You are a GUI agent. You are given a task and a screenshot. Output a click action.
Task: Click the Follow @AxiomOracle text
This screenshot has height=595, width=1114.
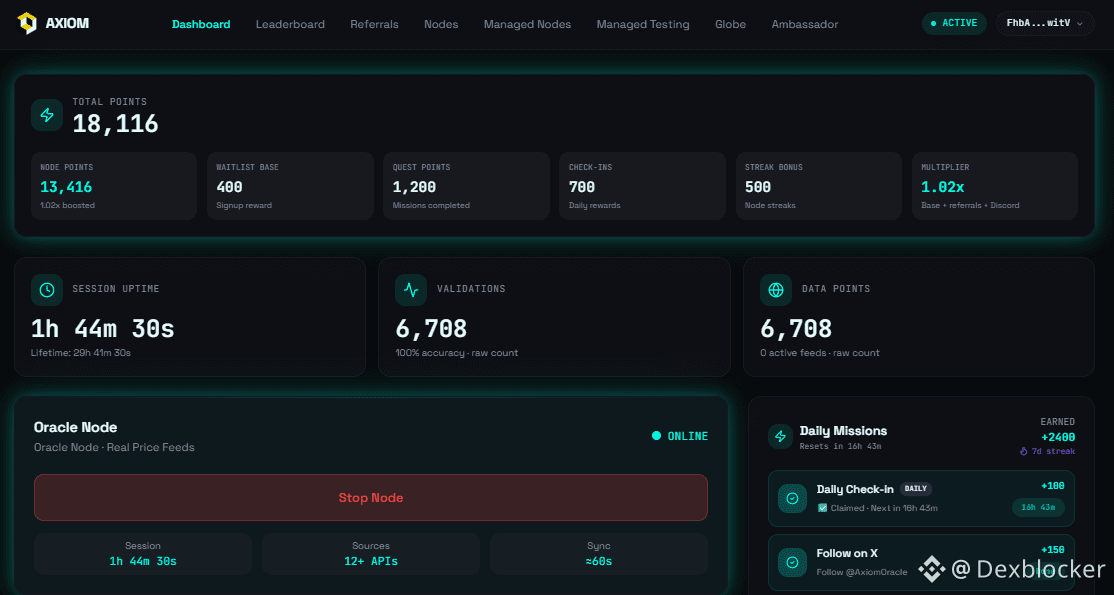click(862, 572)
